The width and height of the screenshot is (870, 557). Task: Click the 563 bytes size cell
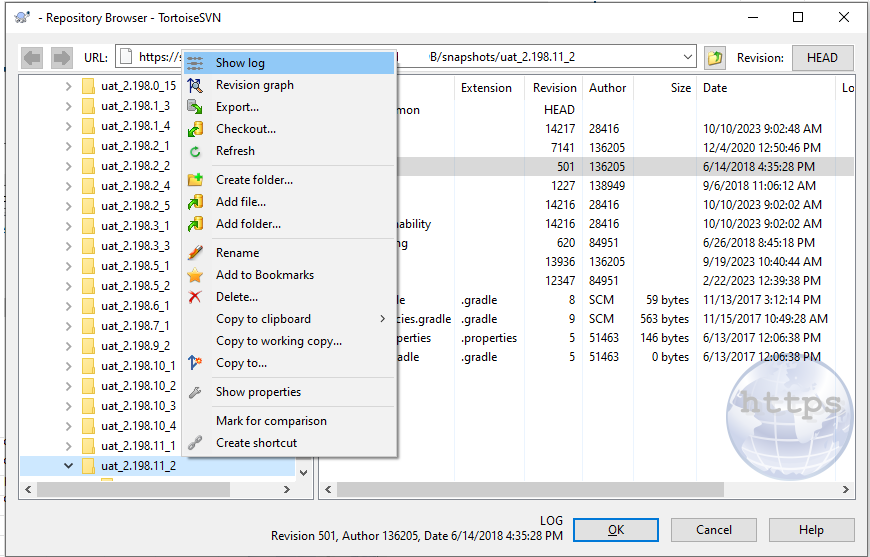point(664,319)
